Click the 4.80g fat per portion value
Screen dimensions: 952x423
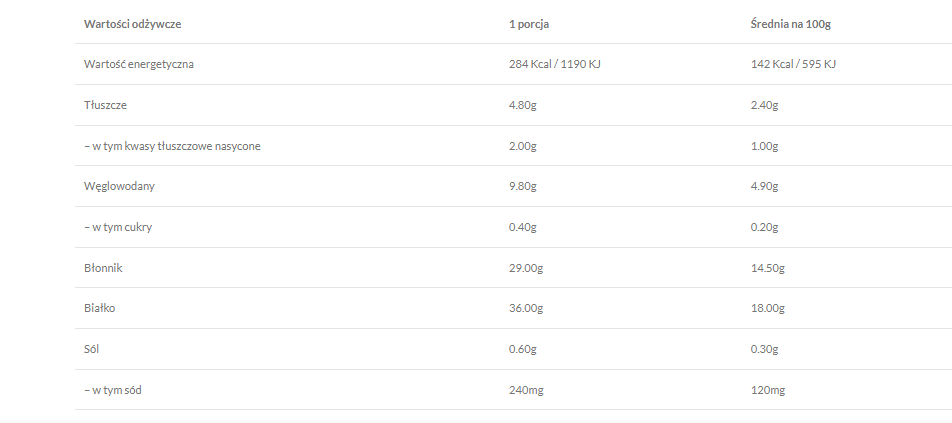point(523,105)
